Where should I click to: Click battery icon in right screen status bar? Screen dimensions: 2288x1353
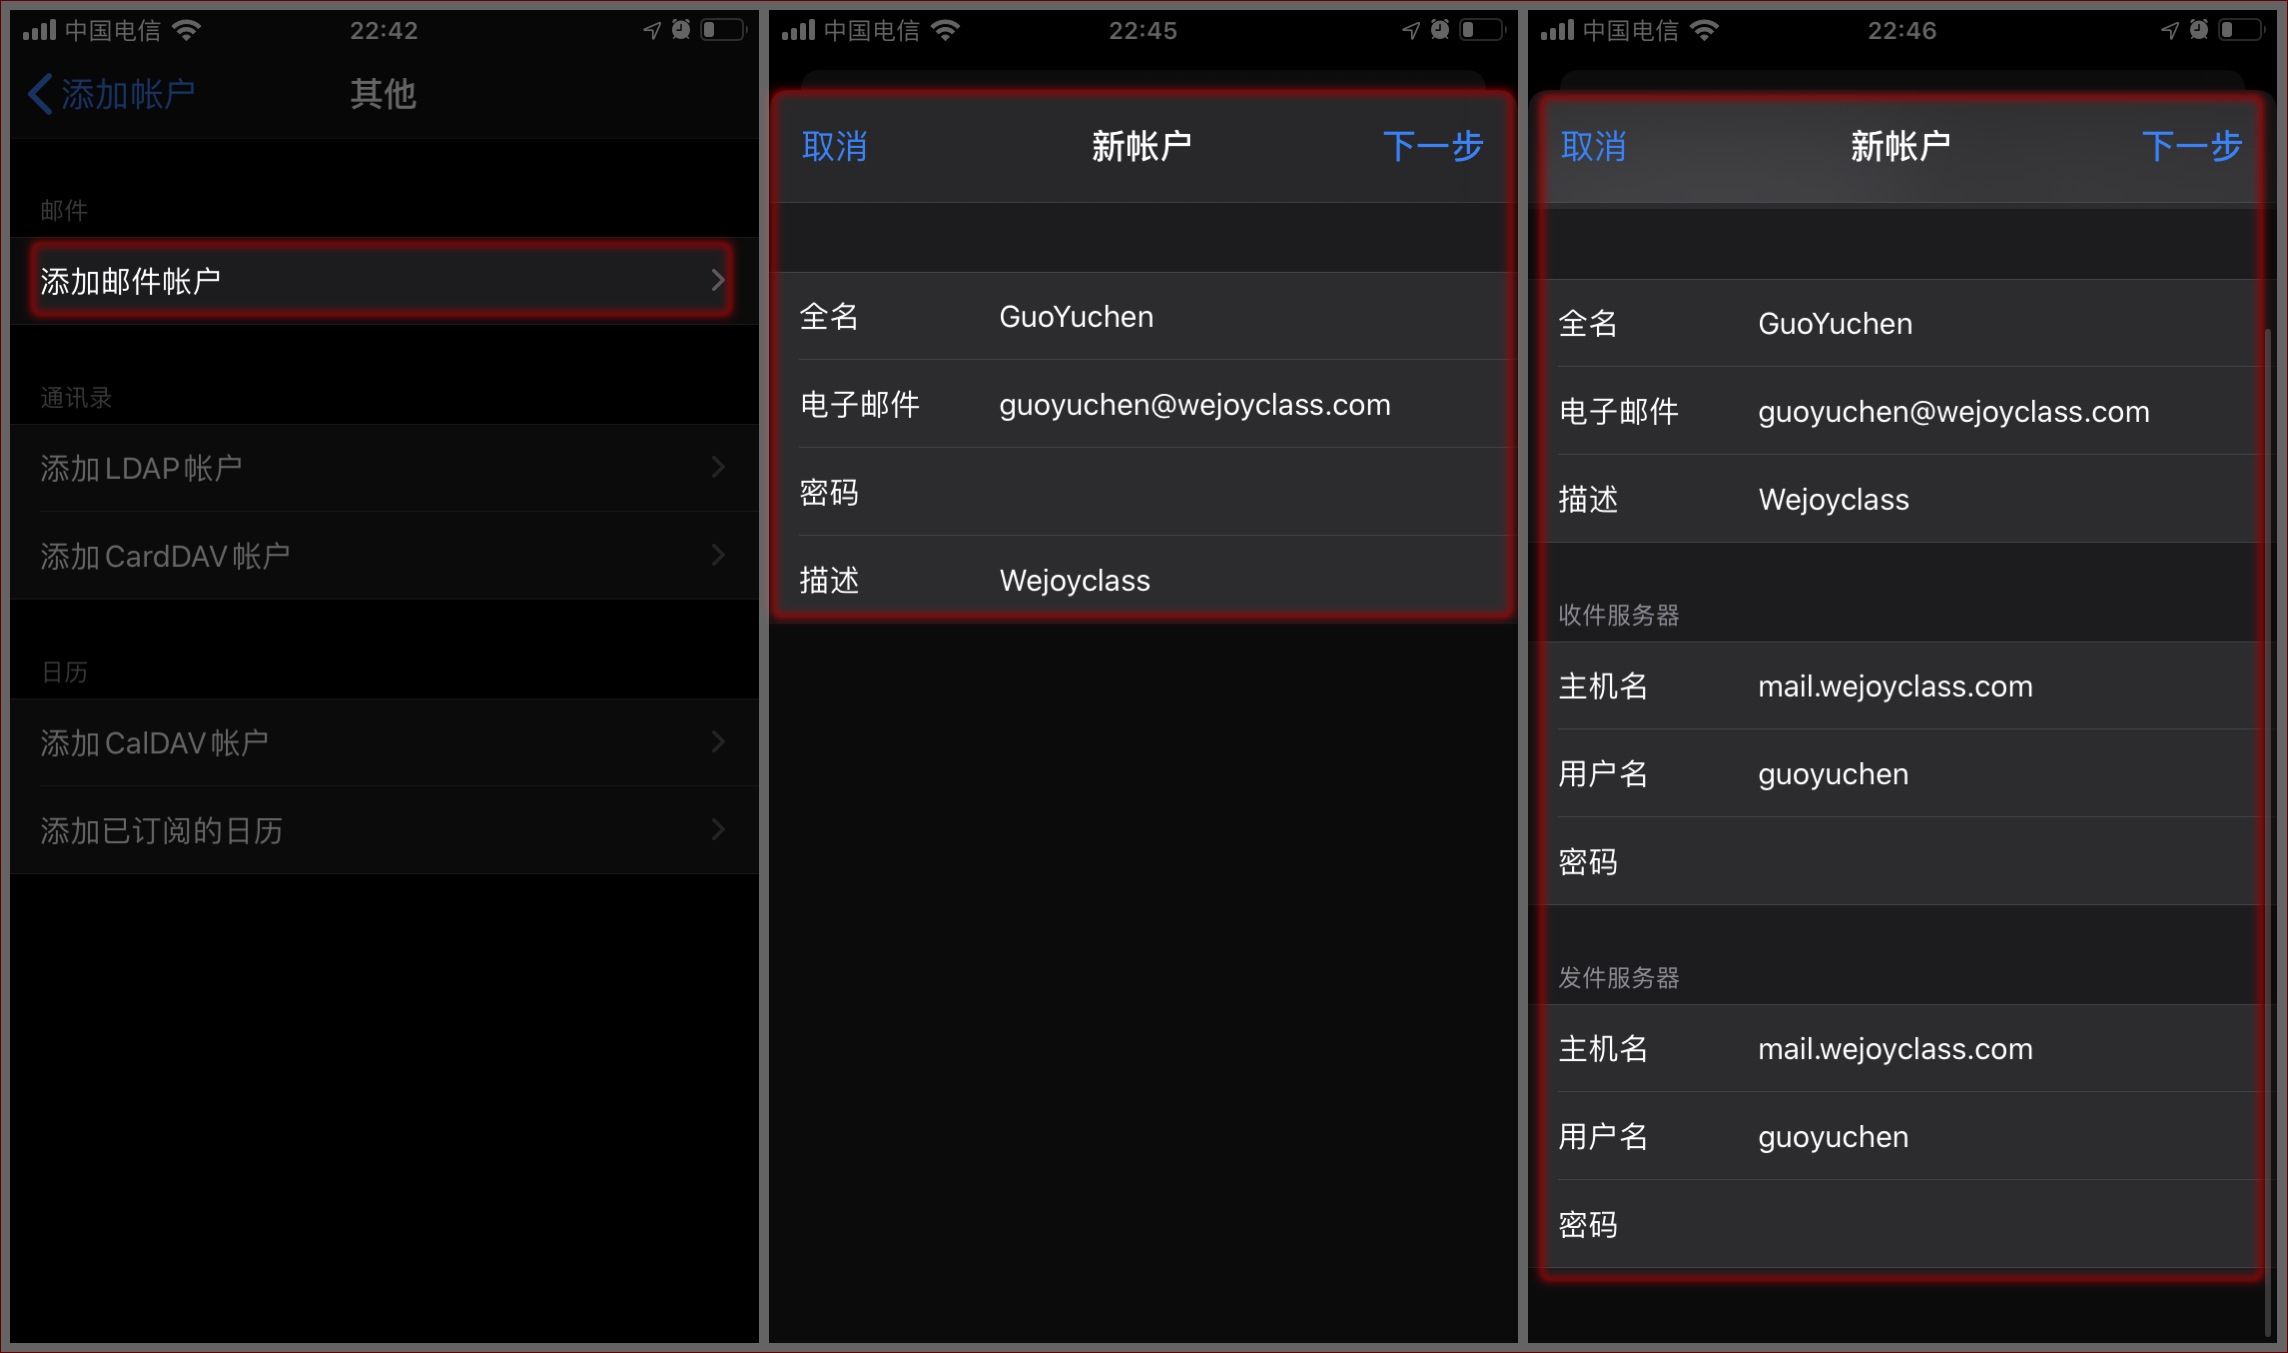point(2239,31)
